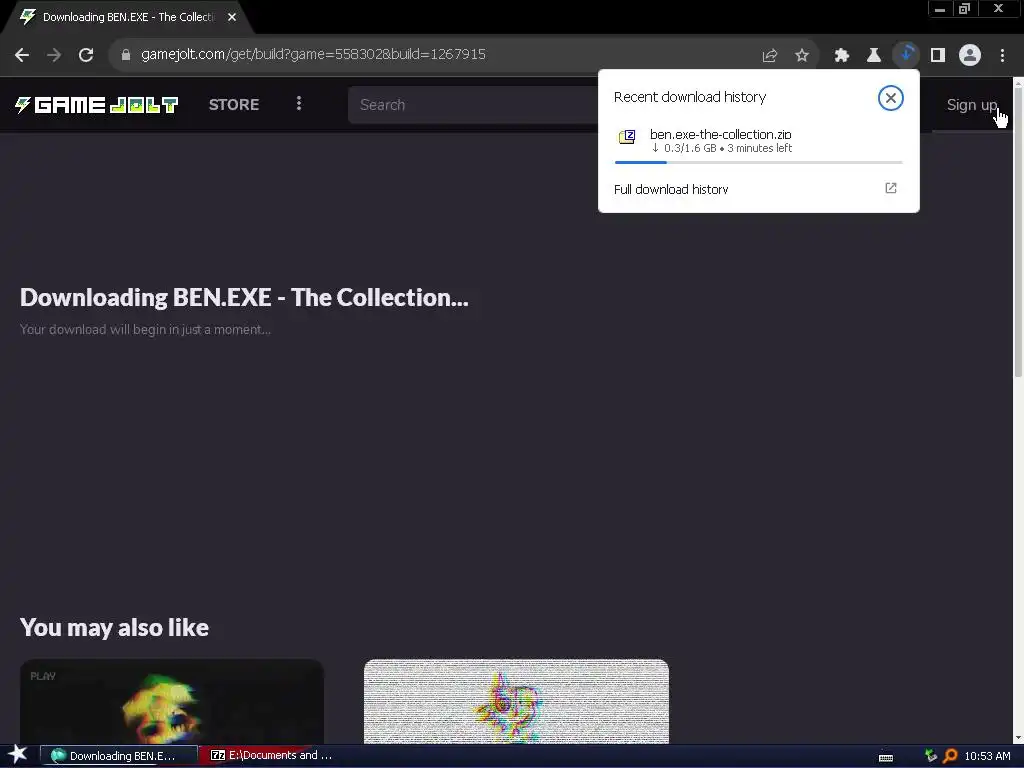This screenshot has width=1024, height=768.
Task: Select the Downloading BEN.EXE browser tab
Action: [x=127, y=17]
